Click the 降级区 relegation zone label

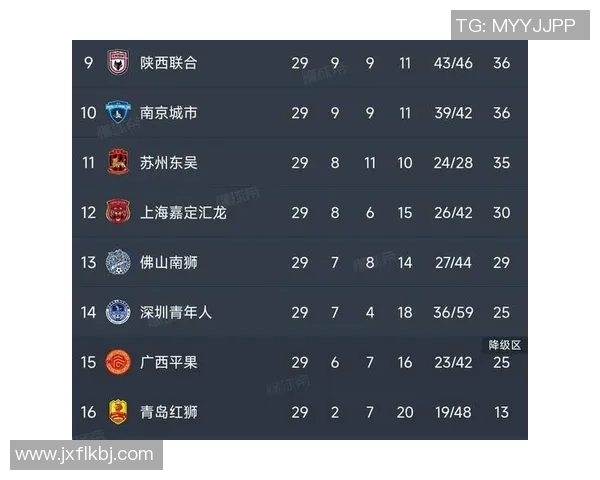click(x=504, y=345)
